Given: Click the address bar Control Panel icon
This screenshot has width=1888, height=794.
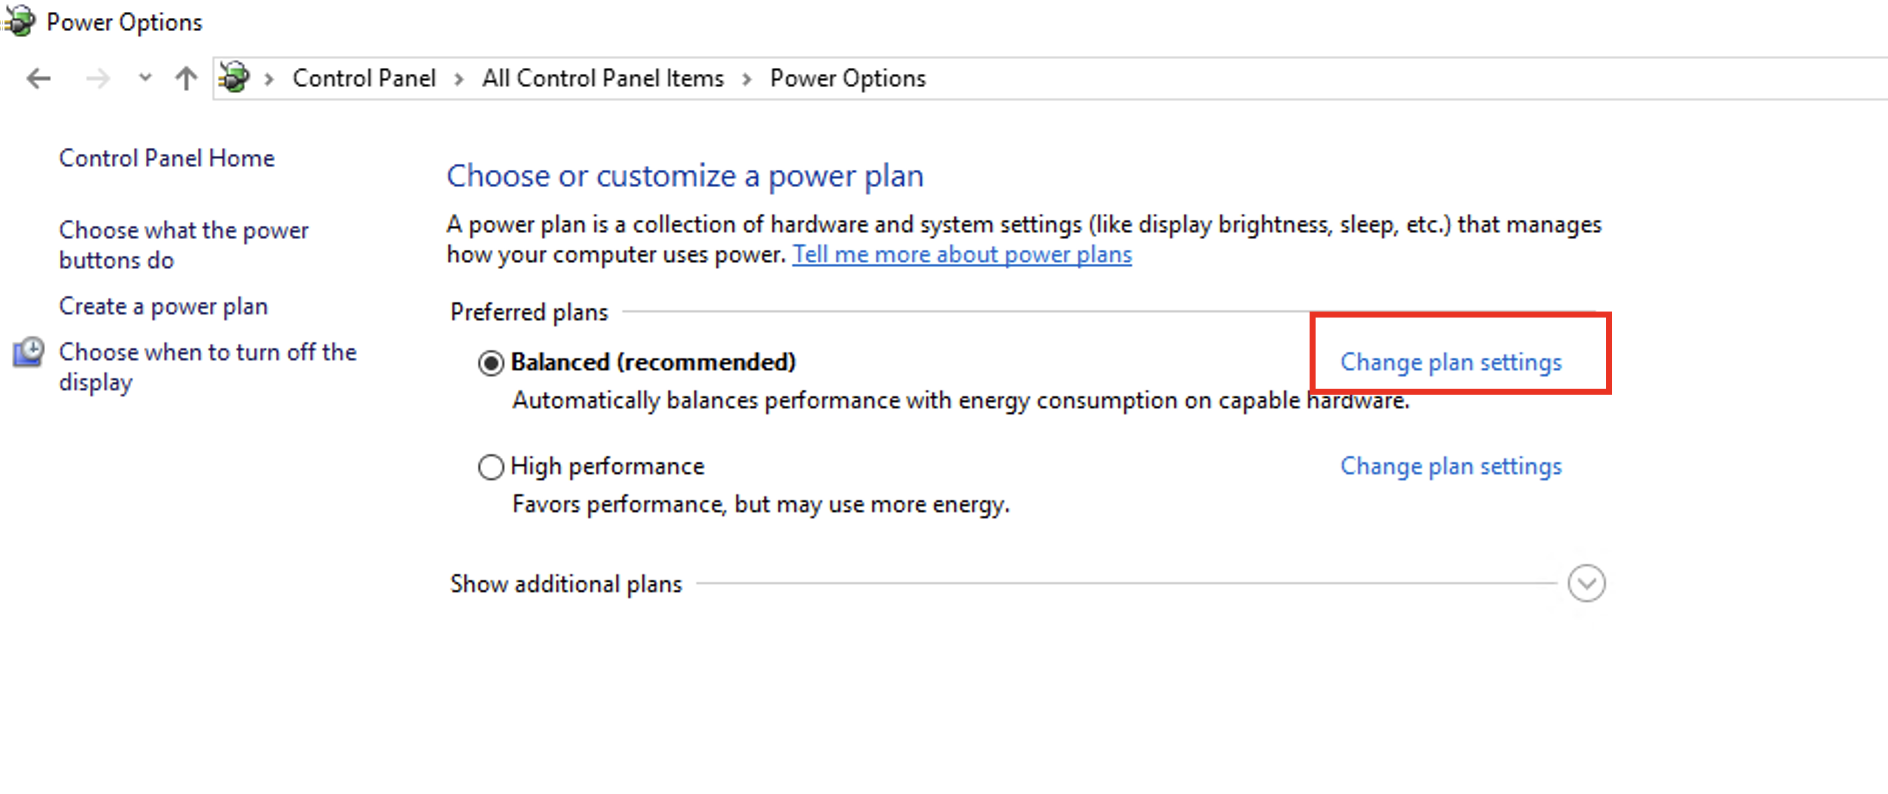Looking at the screenshot, I should [234, 77].
